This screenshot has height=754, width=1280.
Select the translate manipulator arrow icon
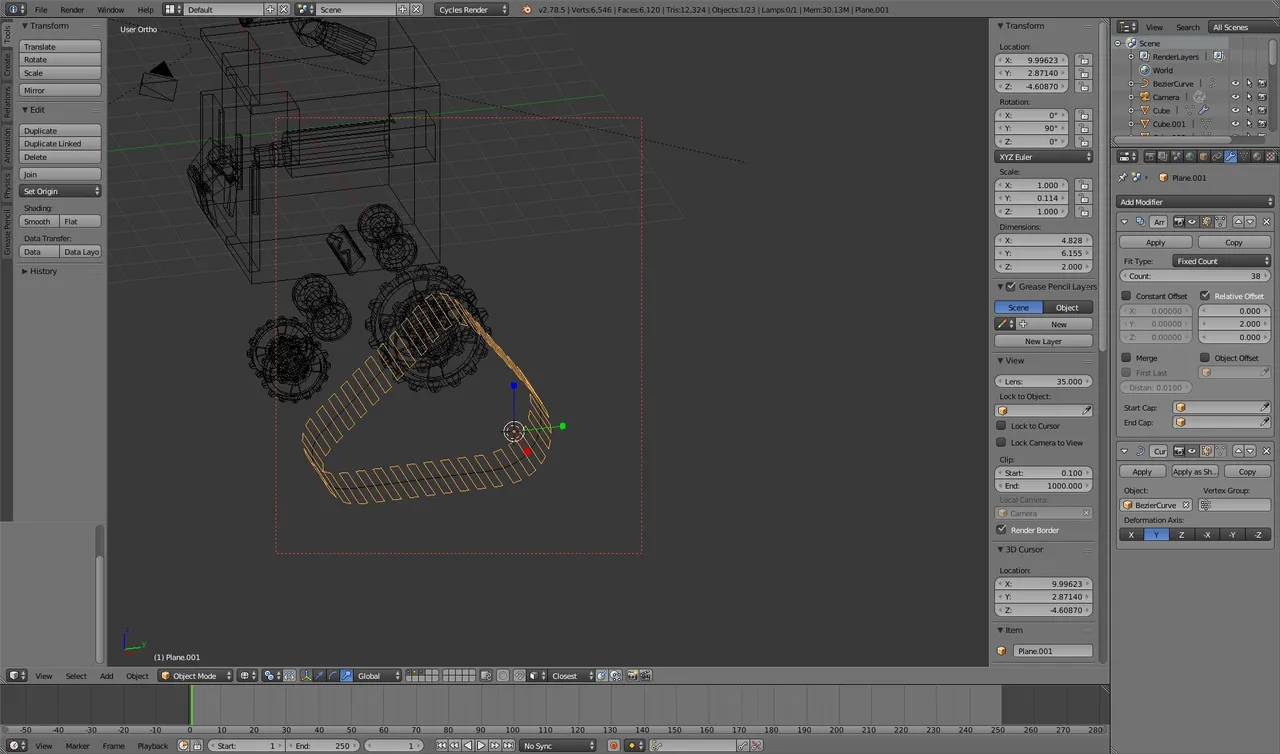click(x=320, y=676)
